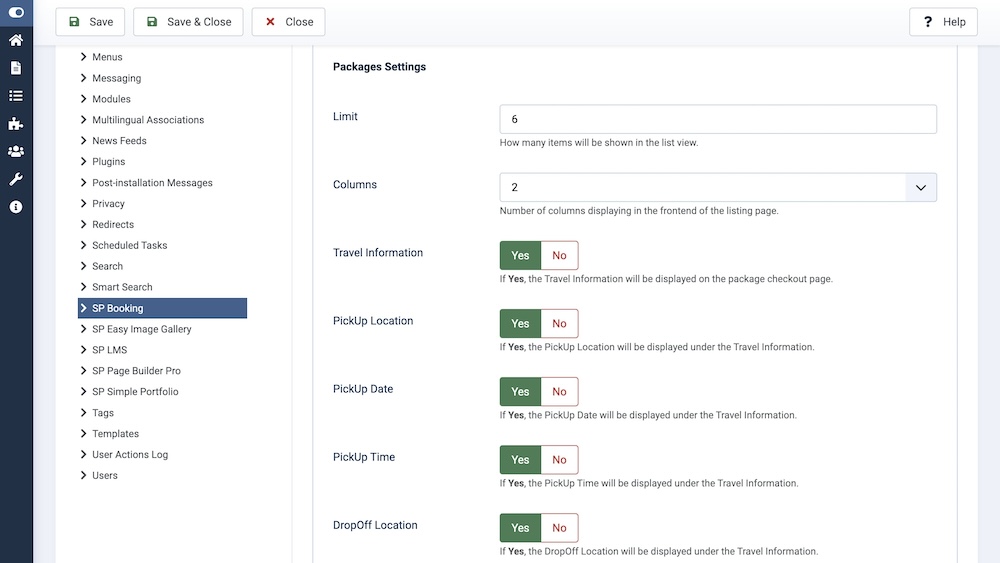This screenshot has width=1000, height=563.
Task: Expand the Templates chevron in the component list
Action: coord(84,434)
